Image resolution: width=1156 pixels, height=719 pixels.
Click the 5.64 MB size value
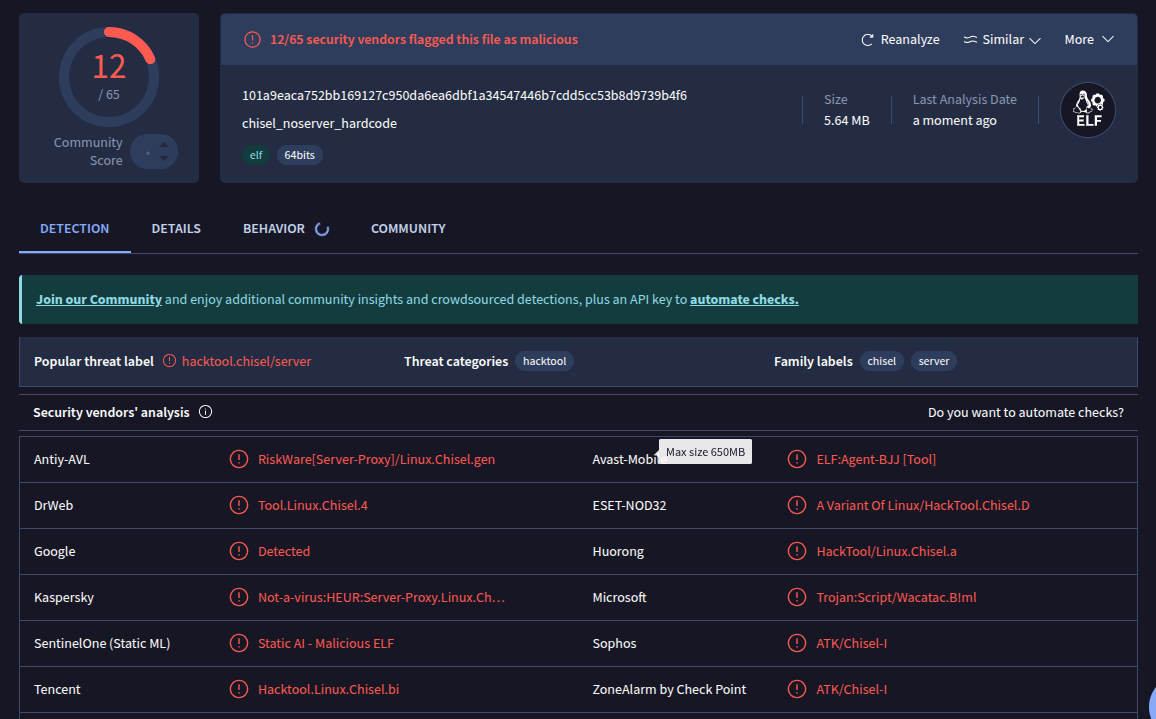tap(846, 120)
